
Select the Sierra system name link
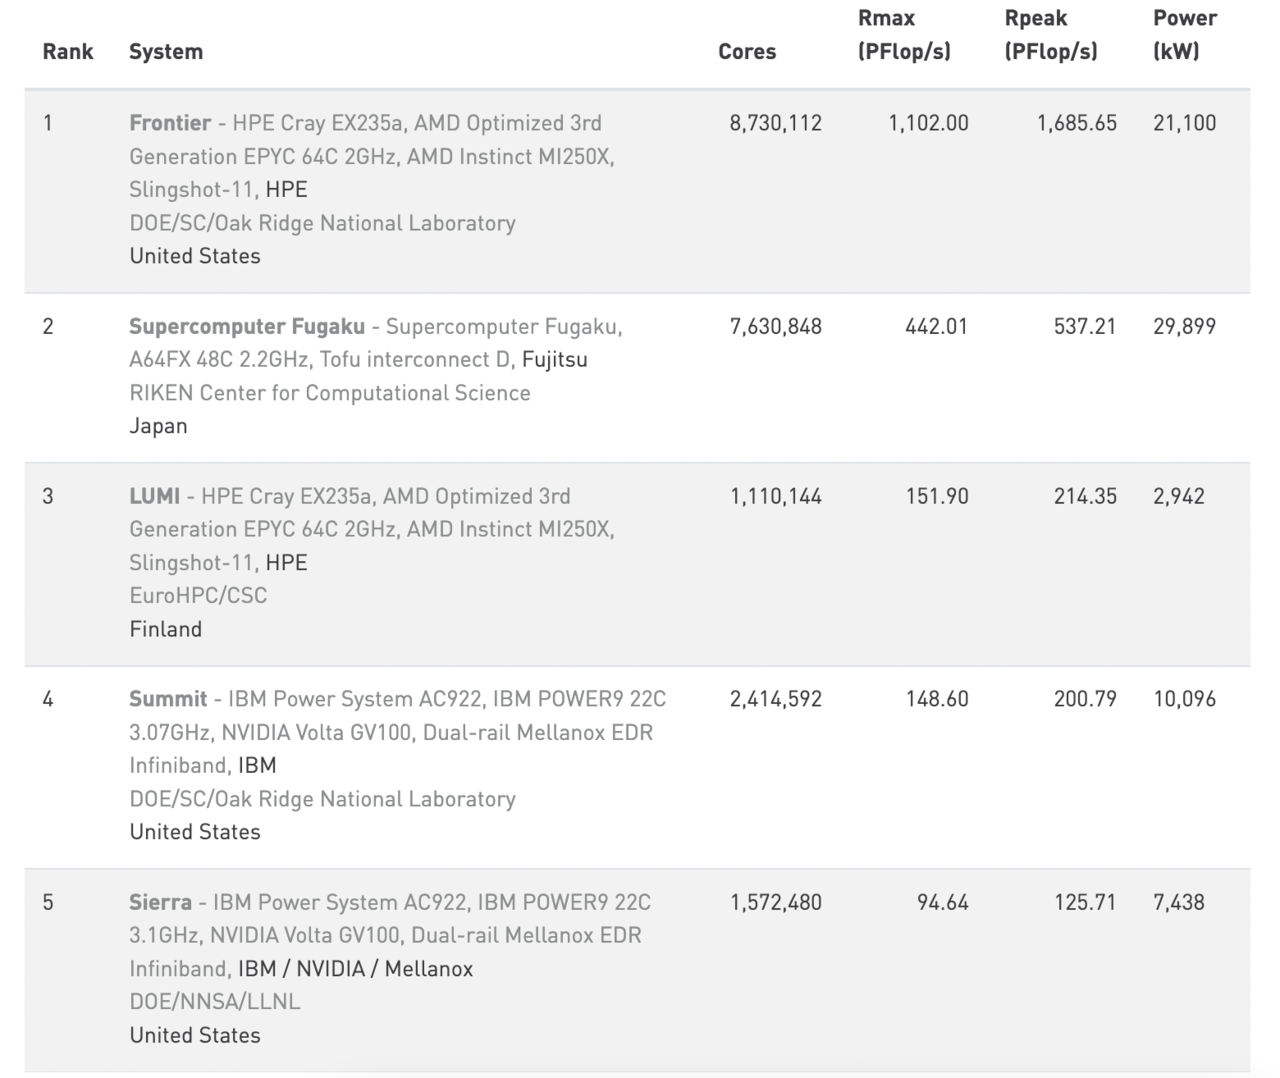[160, 902]
